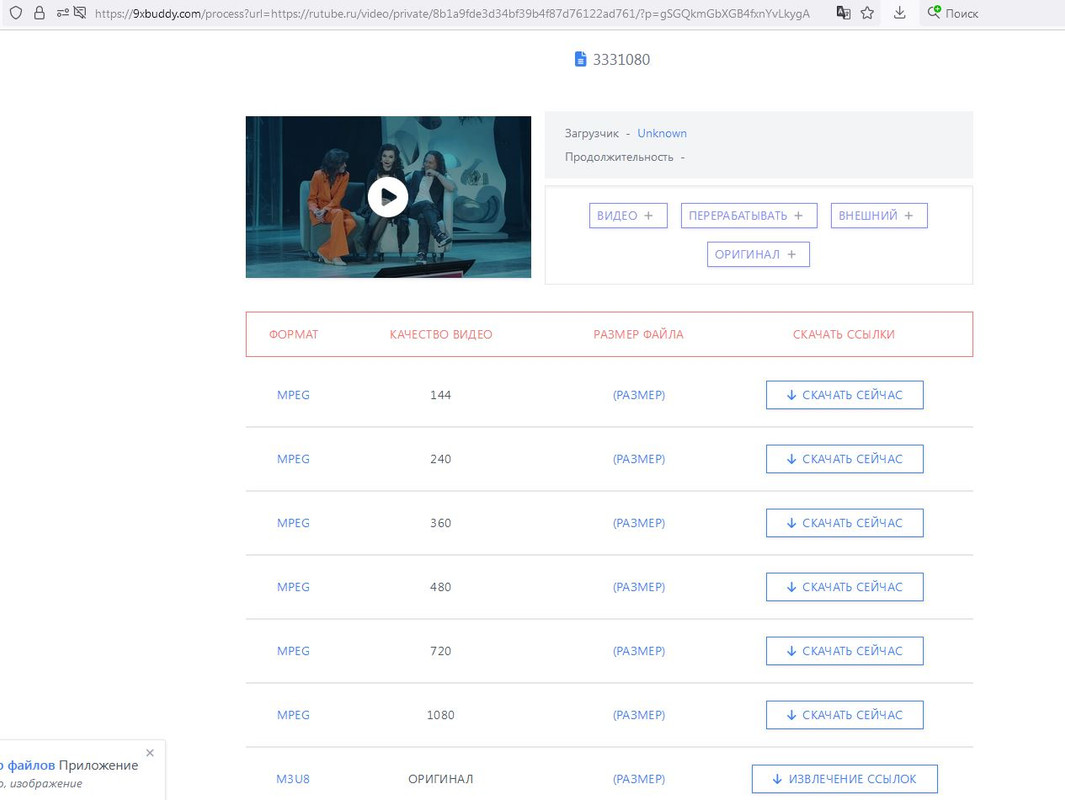The width and height of the screenshot is (1065, 800).
Task: Click the MPEG format link in 360 row
Action: (x=293, y=523)
